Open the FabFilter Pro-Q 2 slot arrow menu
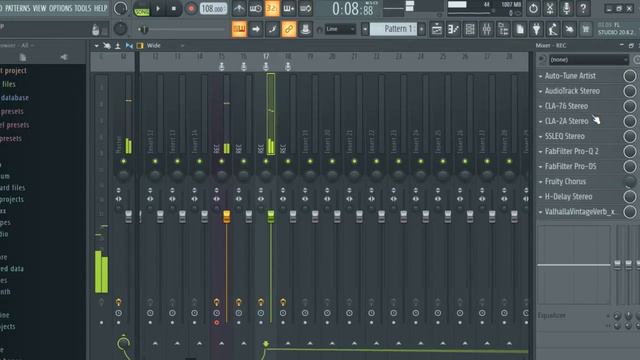Image resolution: width=640 pixels, height=360 pixels. click(x=540, y=152)
